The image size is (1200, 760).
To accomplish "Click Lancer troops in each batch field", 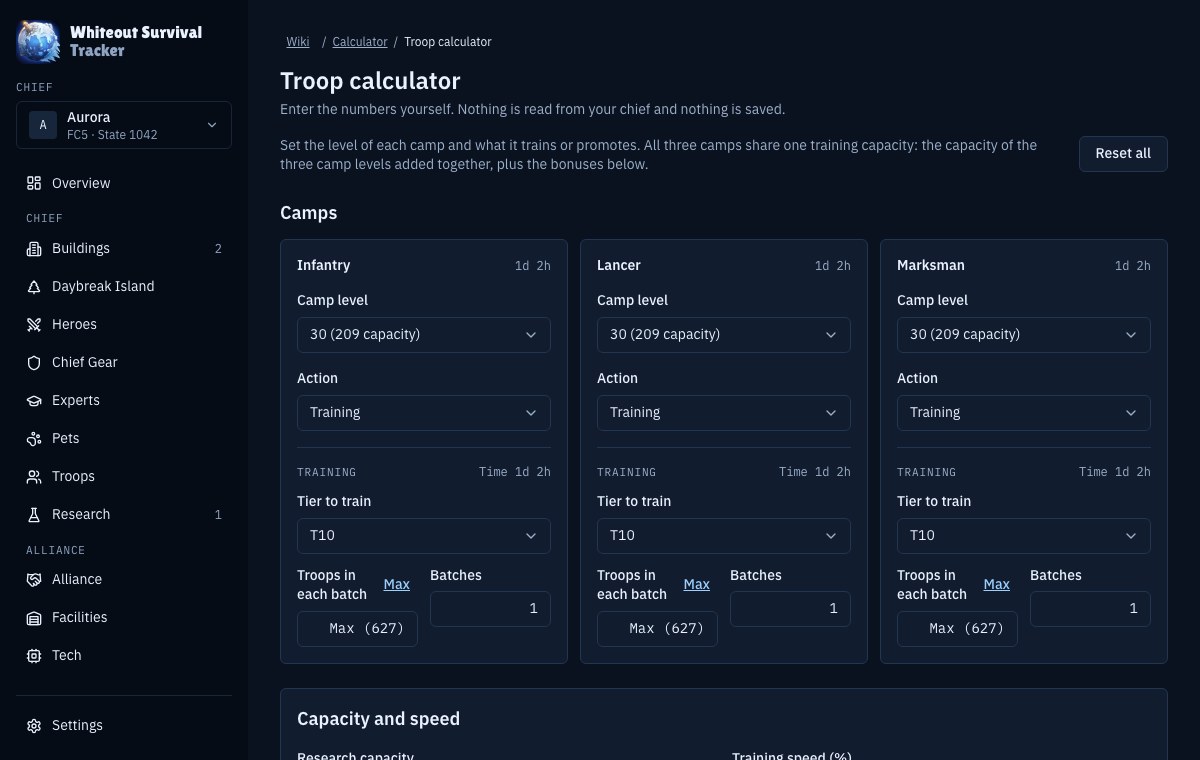I will tap(657, 629).
